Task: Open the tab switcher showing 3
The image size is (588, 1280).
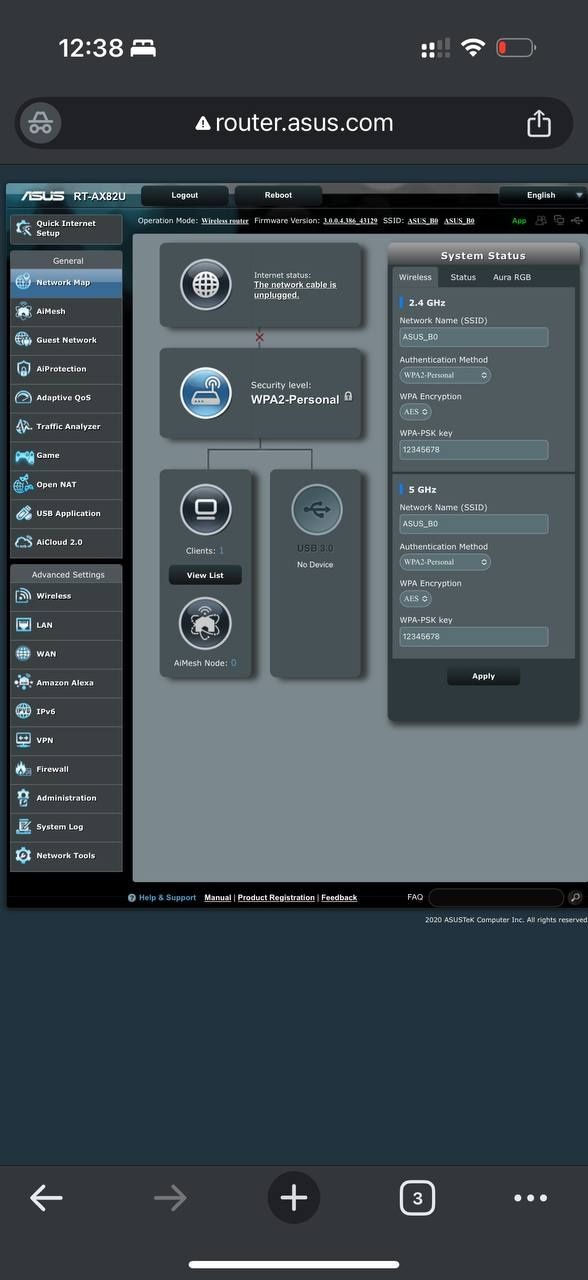Action: click(x=417, y=1198)
